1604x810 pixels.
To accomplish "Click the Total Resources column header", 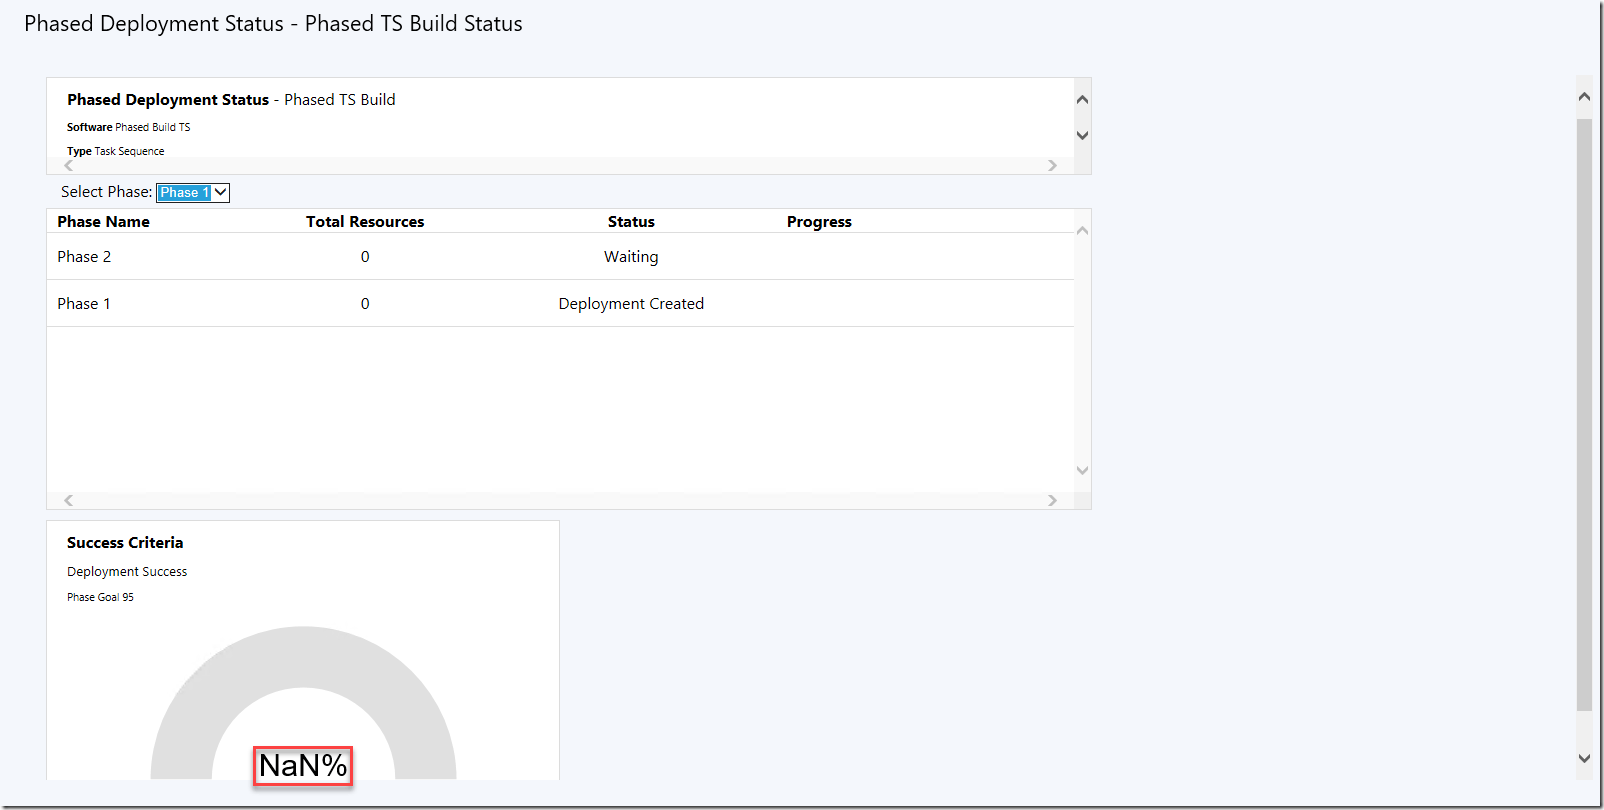I will (x=365, y=222).
